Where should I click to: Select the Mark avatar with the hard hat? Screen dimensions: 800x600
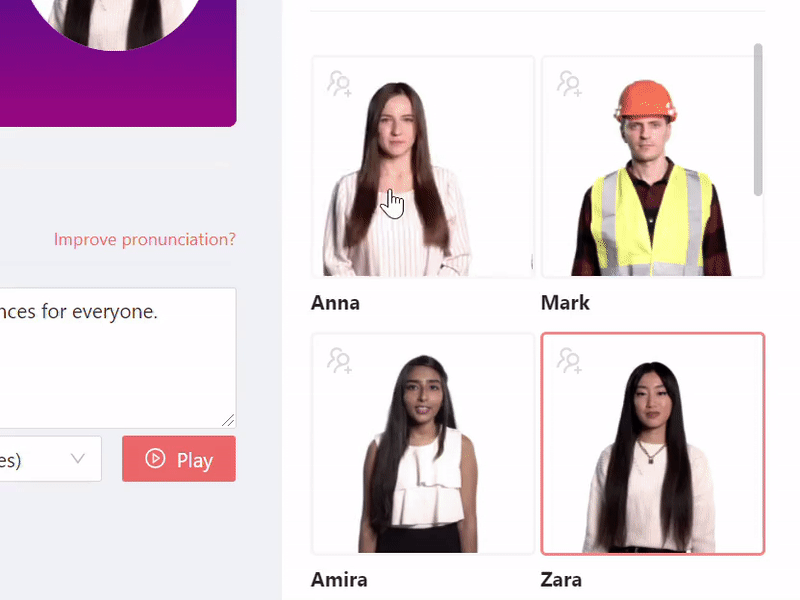tap(653, 166)
